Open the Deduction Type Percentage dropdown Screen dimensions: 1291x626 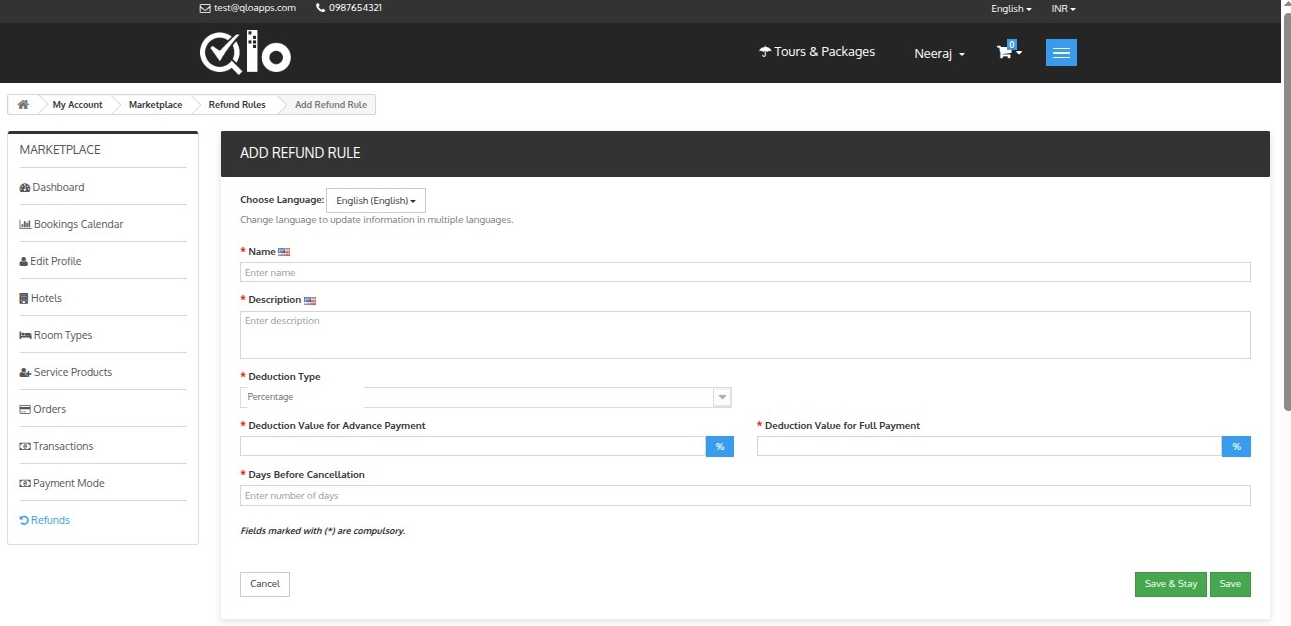[x=486, y=397]
